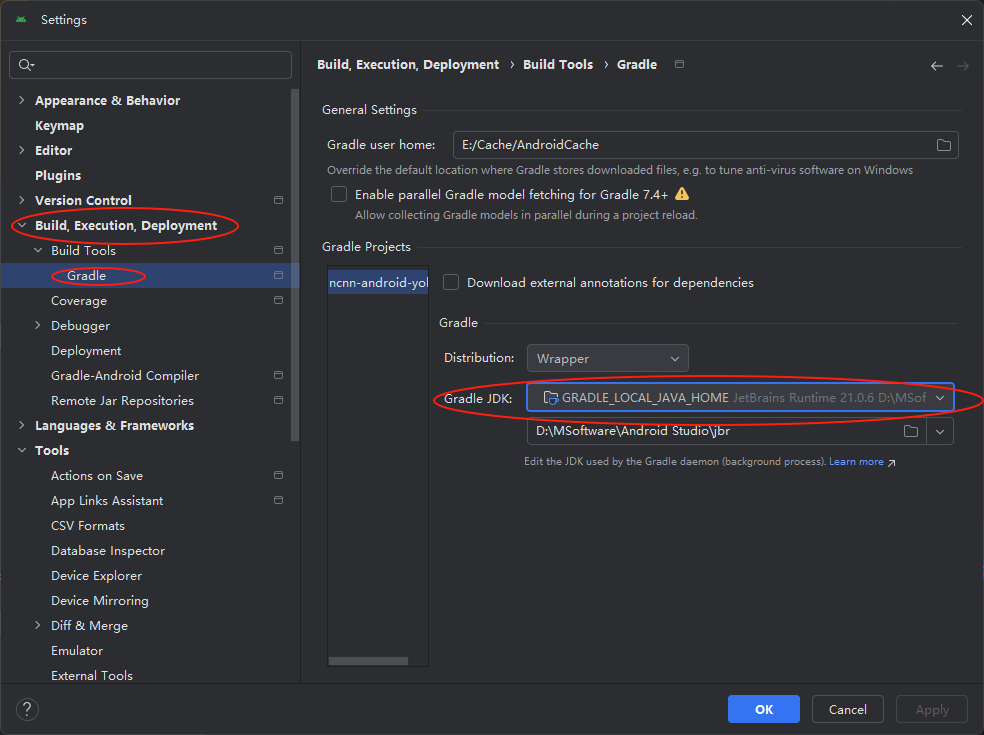
Task: Open the Learn more link
Action: (x=856, y=461)
